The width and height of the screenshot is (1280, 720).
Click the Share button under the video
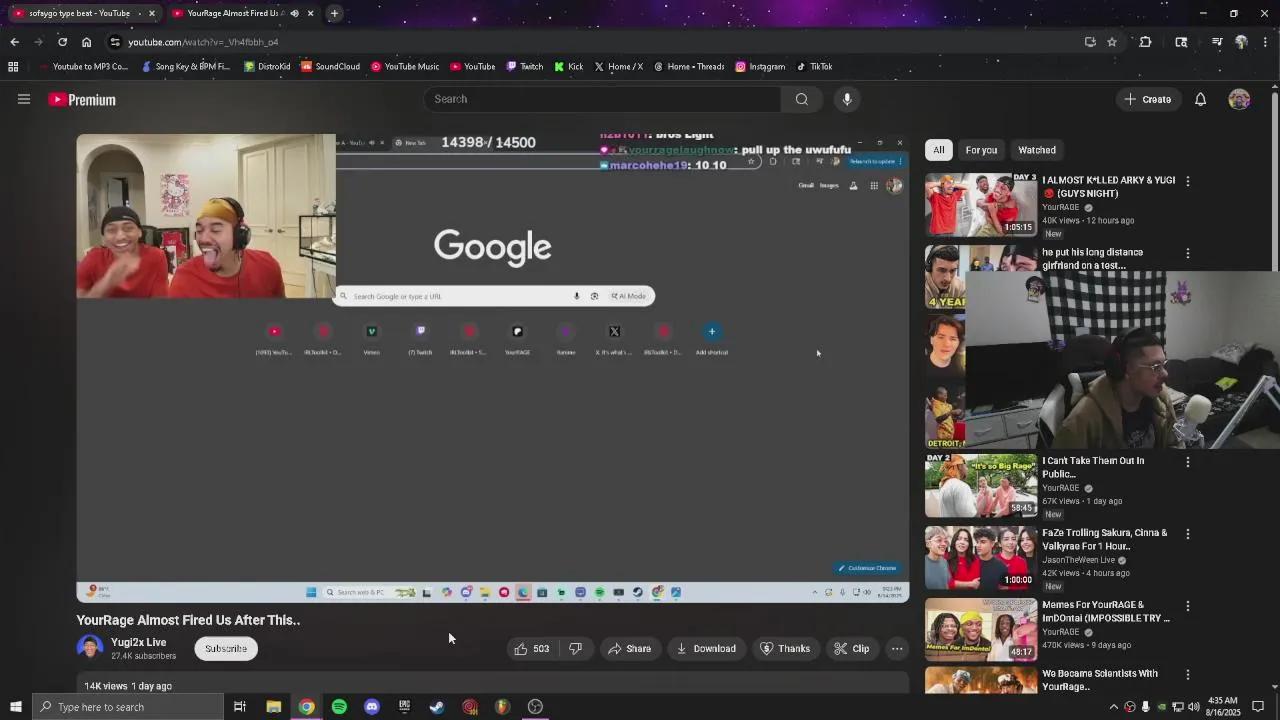630,649
